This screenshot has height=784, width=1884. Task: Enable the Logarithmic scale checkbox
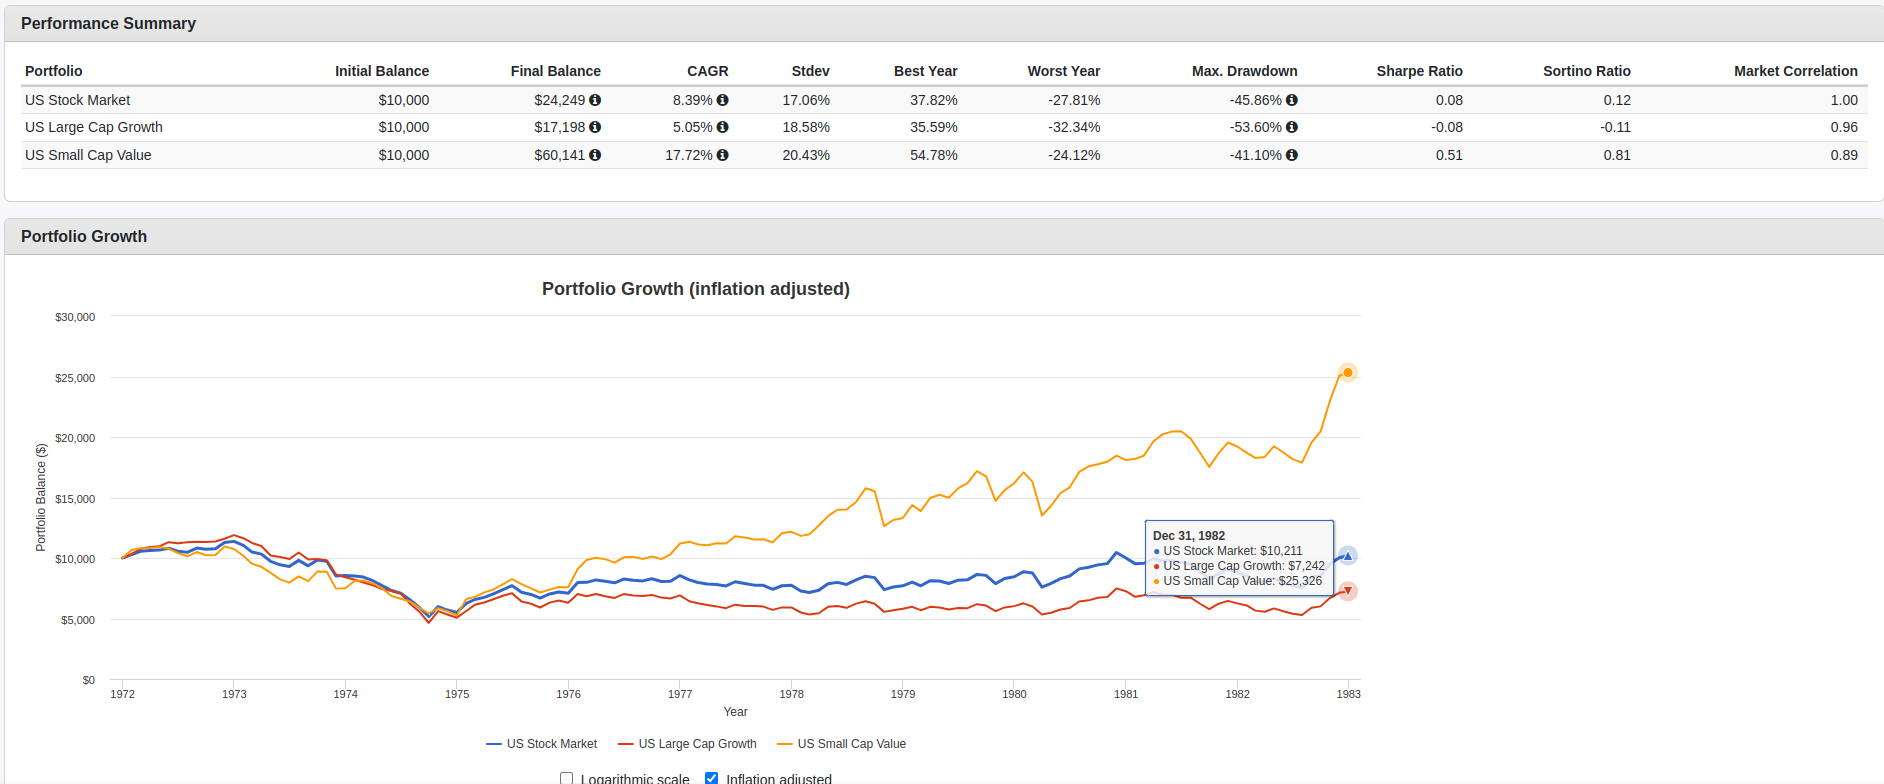(567, 778)
